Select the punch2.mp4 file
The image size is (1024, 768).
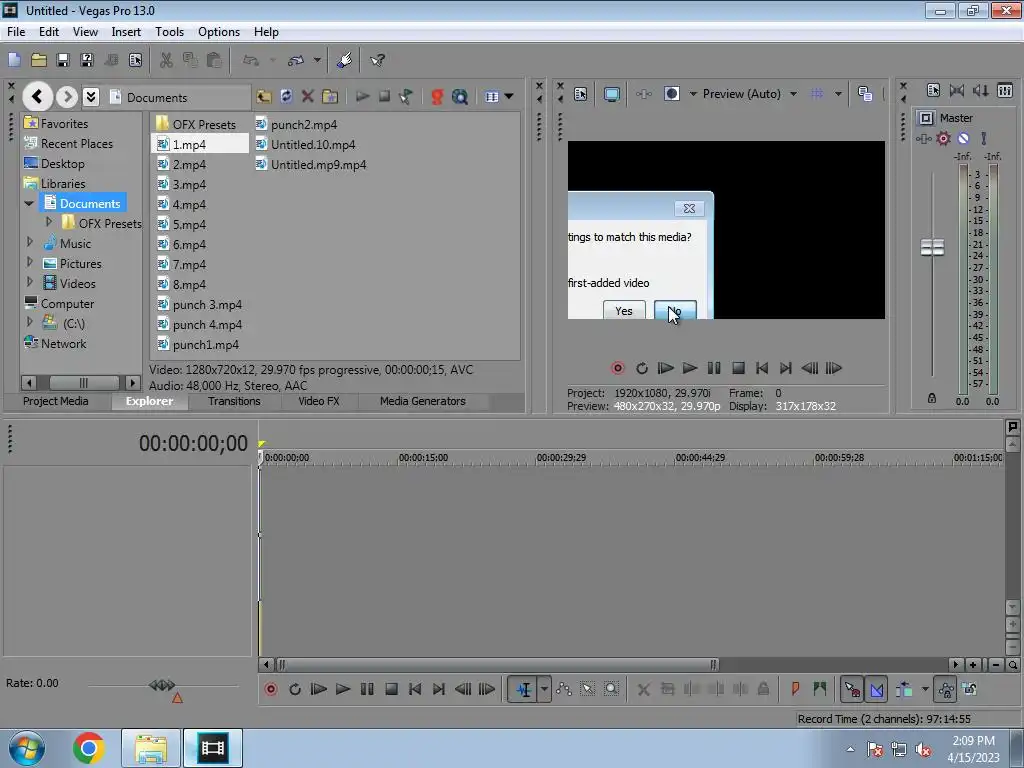point(296,124)
